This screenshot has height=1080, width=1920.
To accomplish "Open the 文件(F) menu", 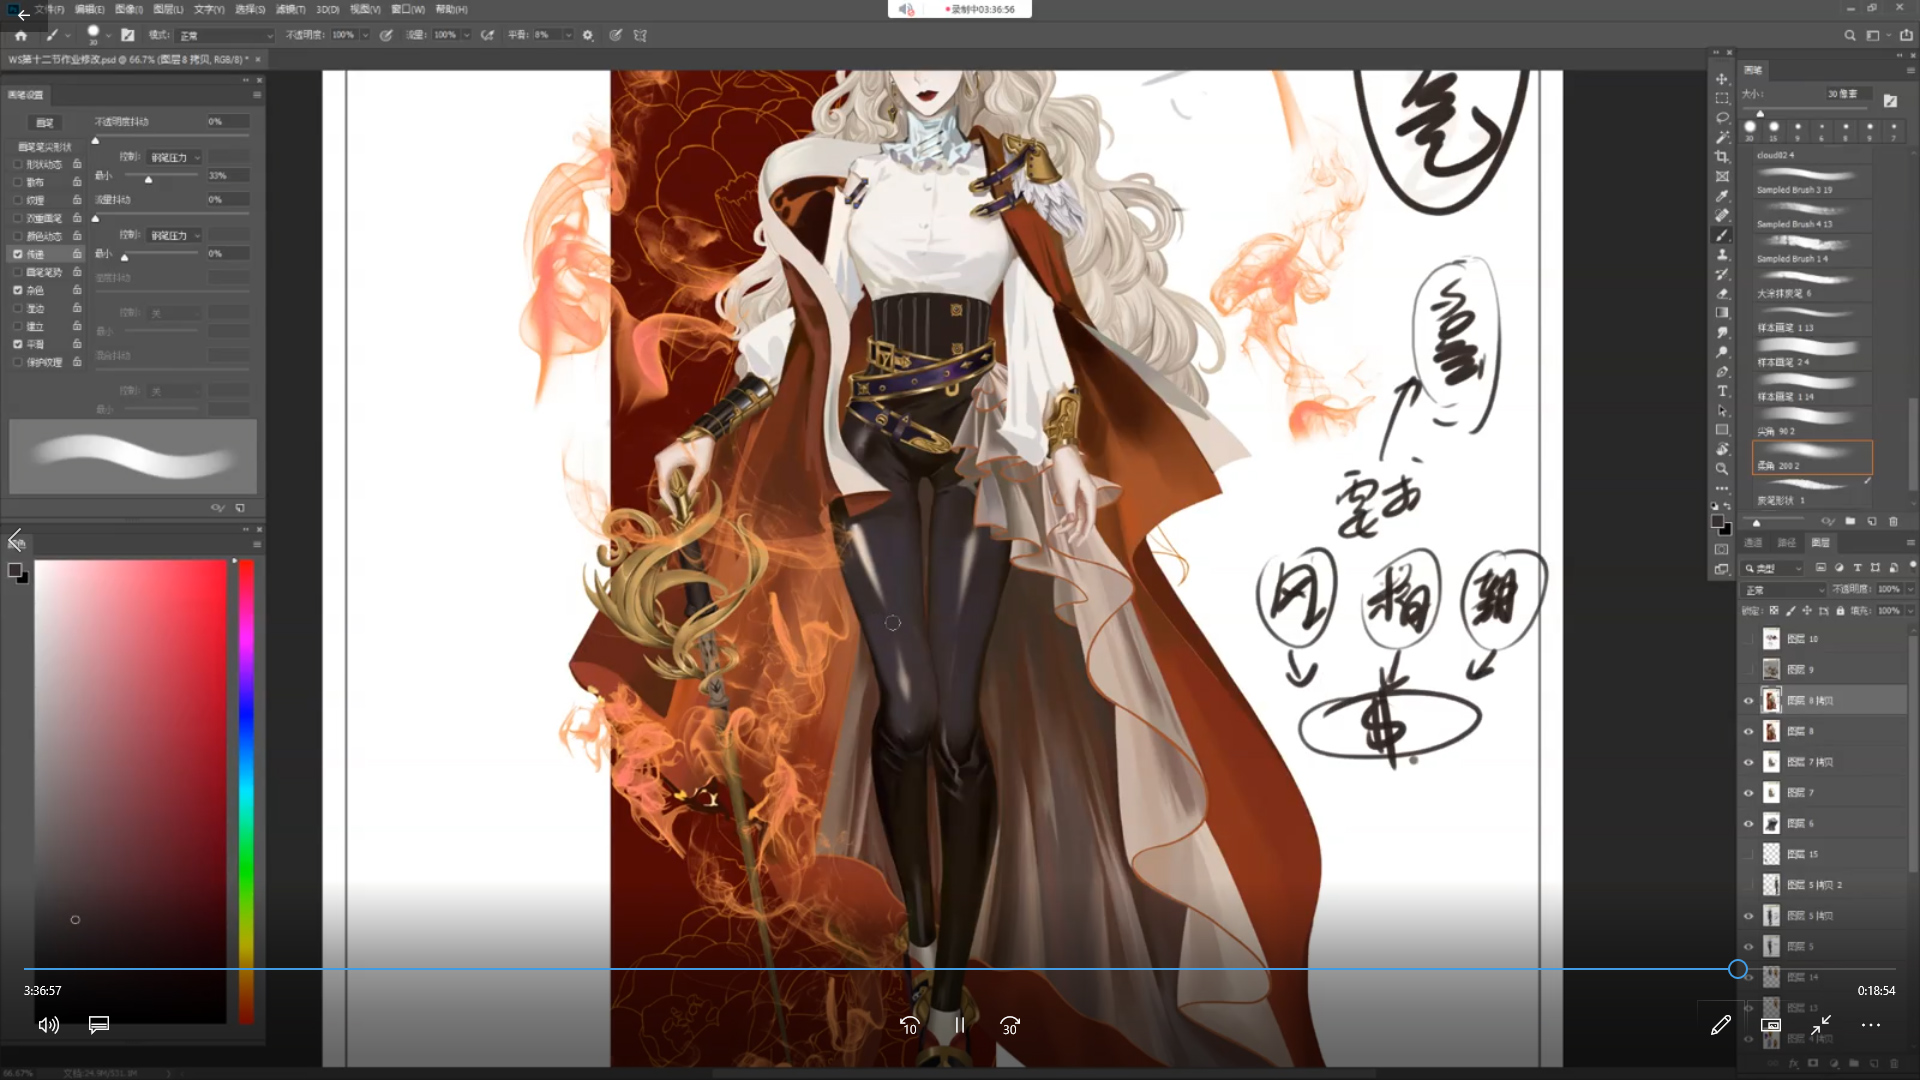I will pos(49,9).
